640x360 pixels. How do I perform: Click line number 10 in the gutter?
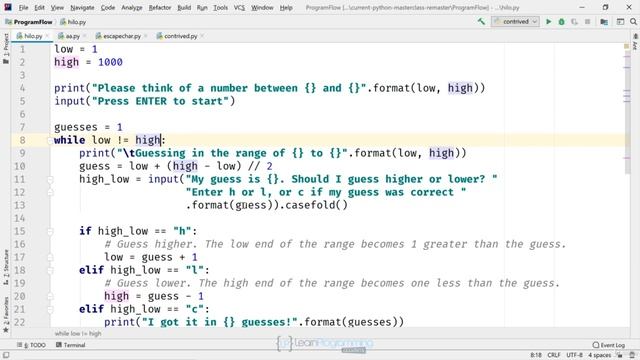click(19, 166)
